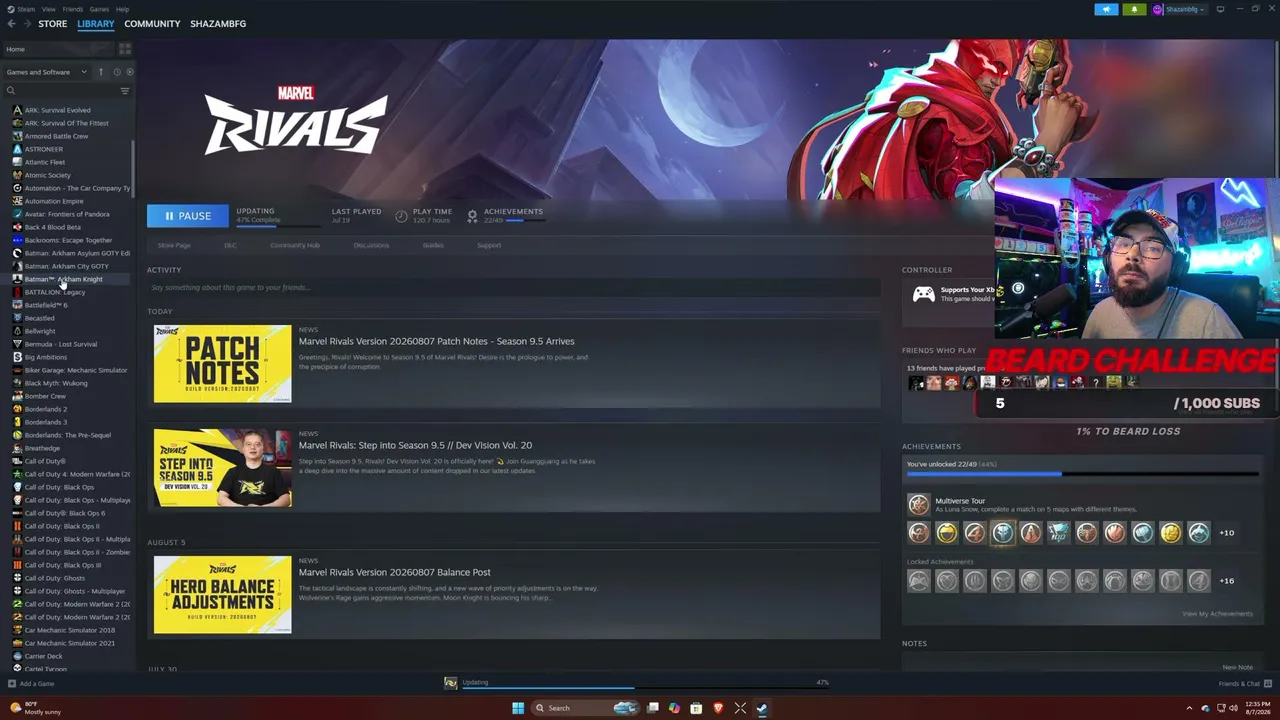Screen dimensions: 1280x720
Task: Open the Shazambfg account dropdown
Action: coord(1178,9)
